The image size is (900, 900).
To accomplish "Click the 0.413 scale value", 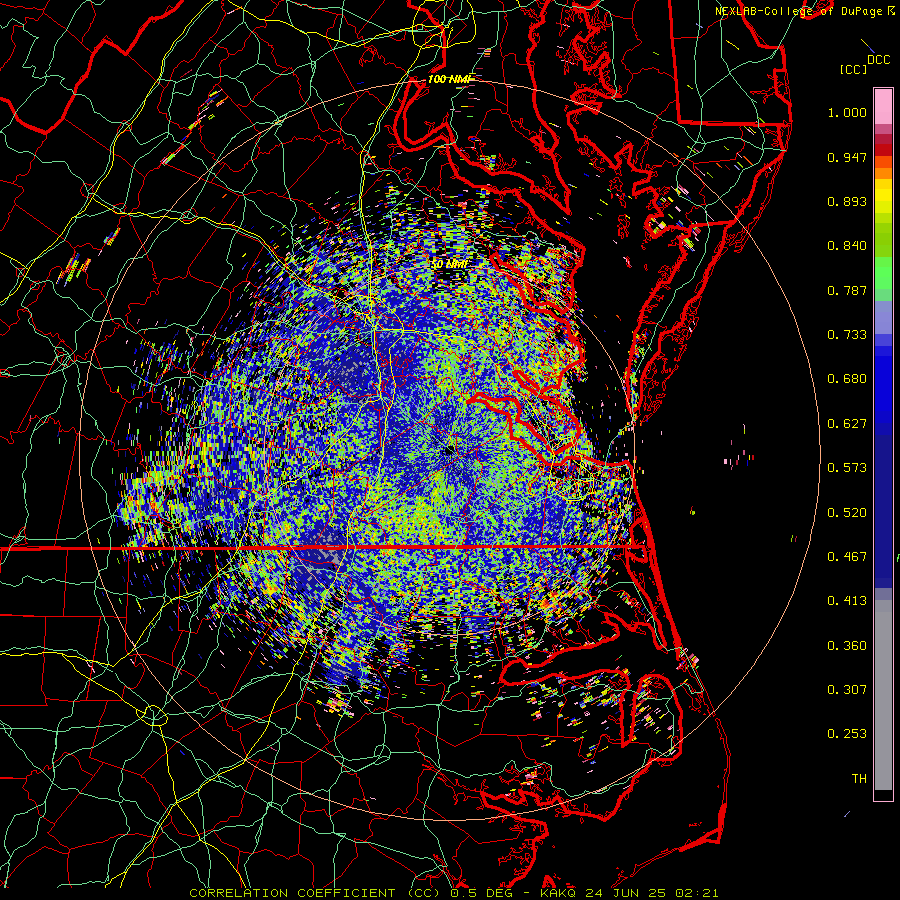I will pos(847,601).
